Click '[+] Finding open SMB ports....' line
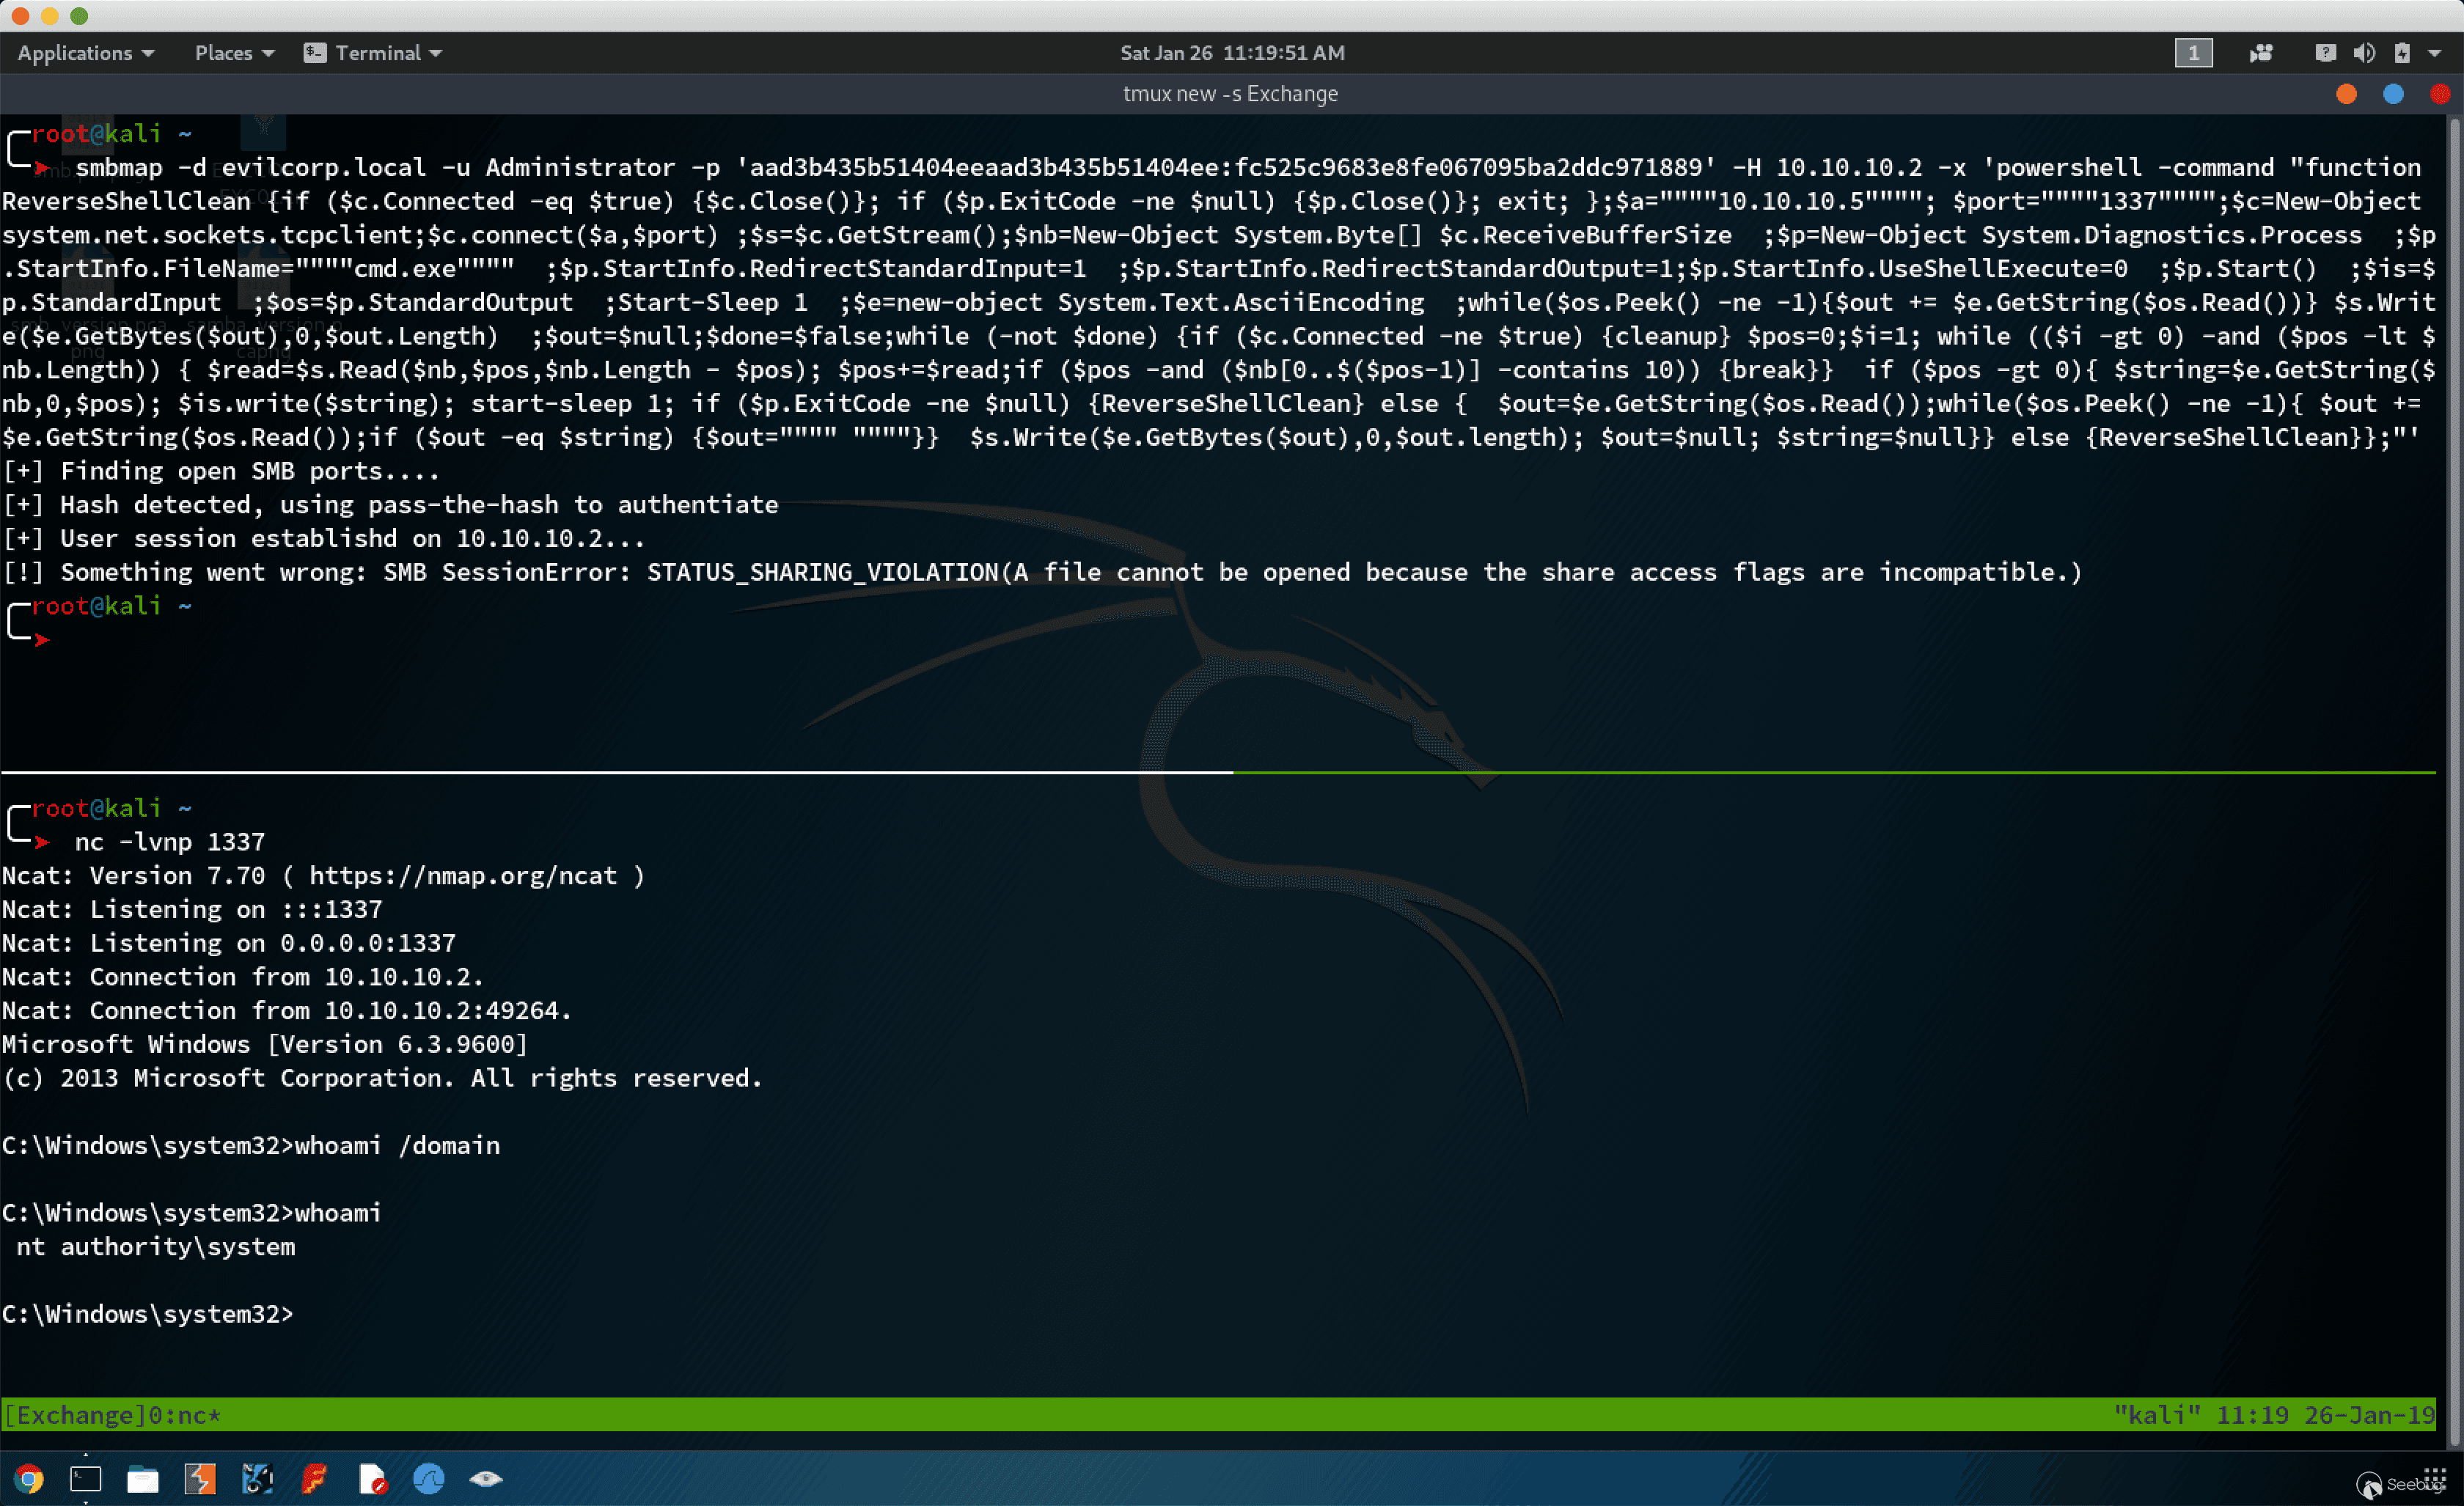The height and width of the screenshot is (1506, 2464). tap(221, 471)
